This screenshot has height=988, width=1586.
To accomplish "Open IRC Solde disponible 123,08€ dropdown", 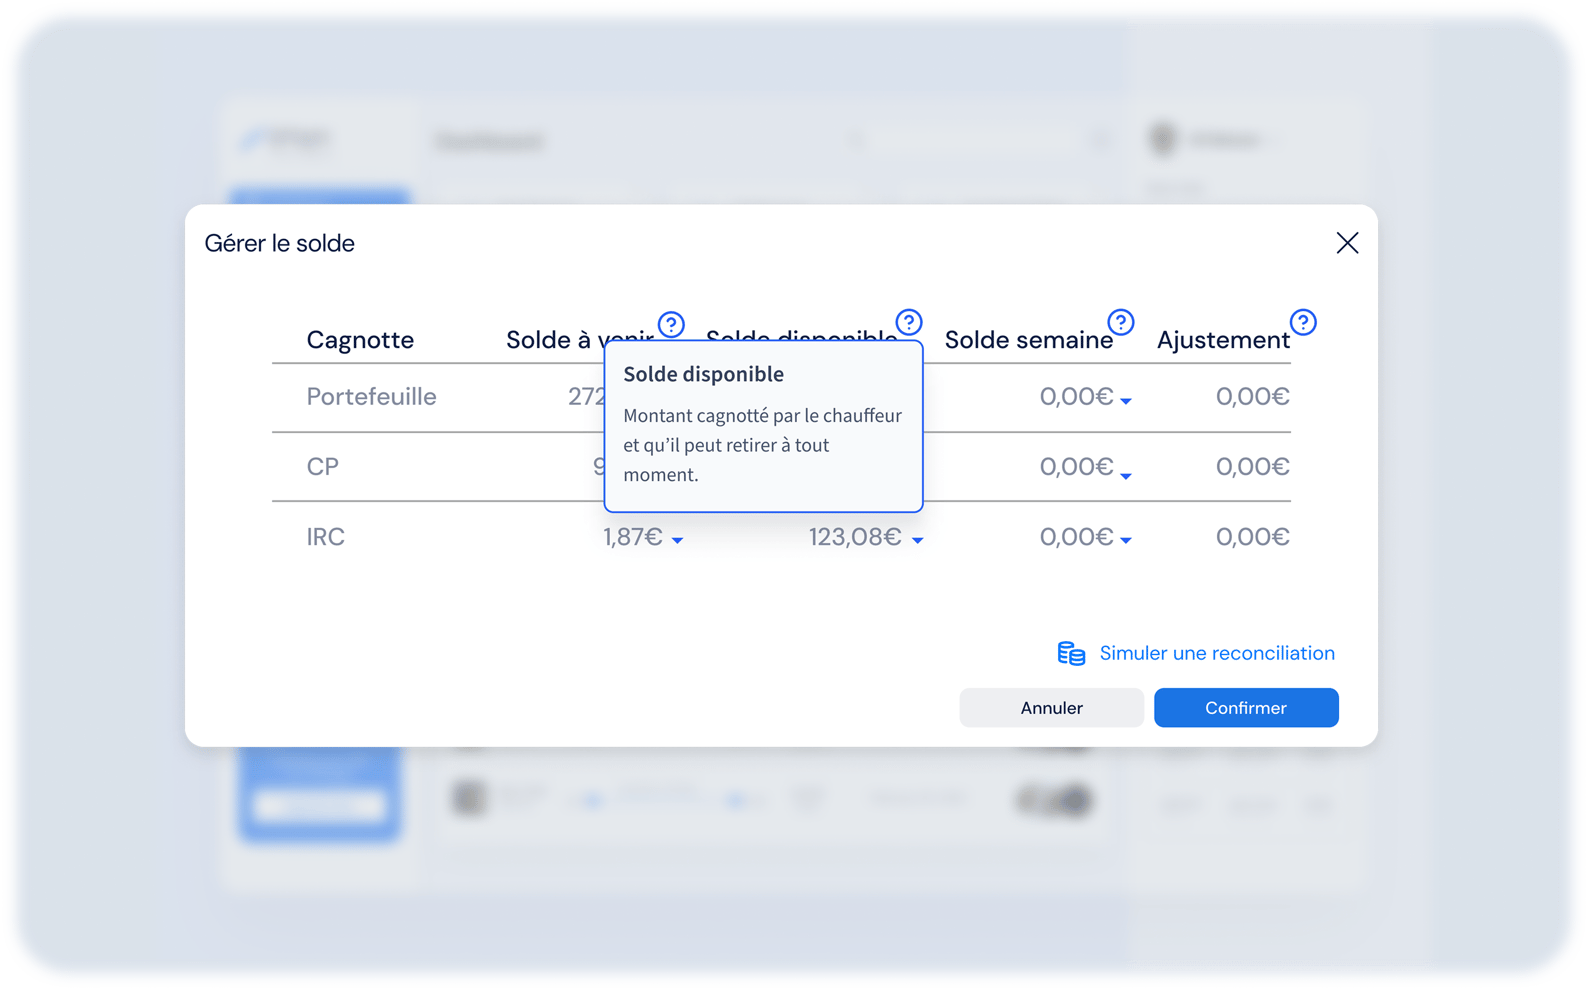I will click(917, 540).
